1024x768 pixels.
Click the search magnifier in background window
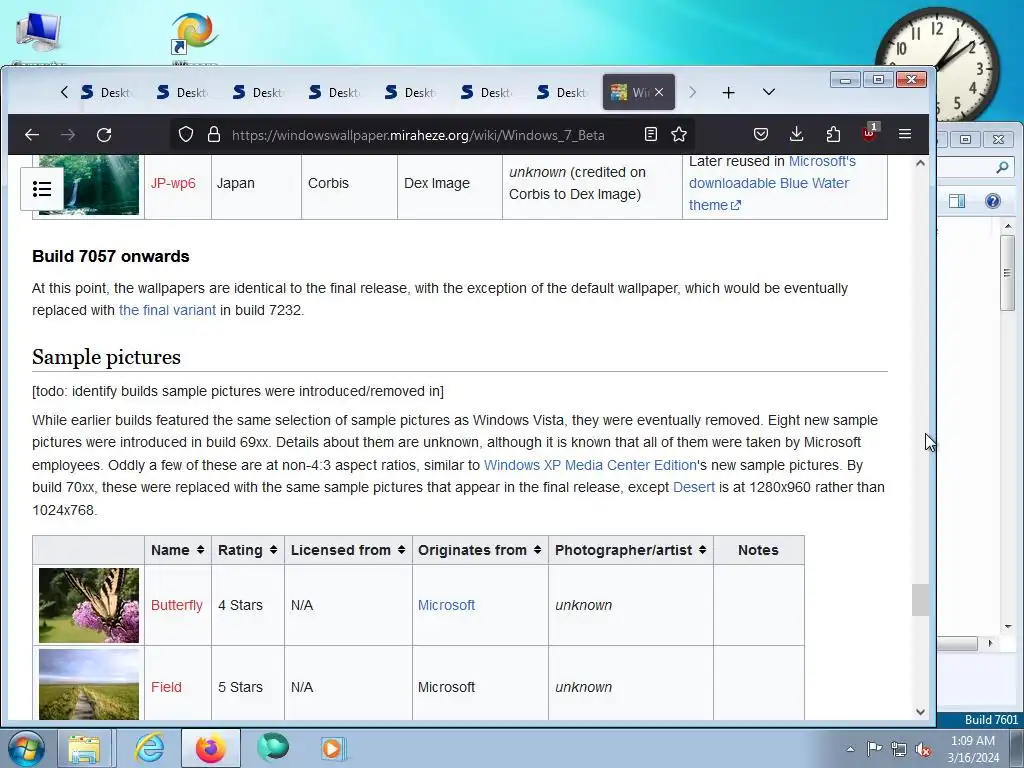click(1002, 168)
